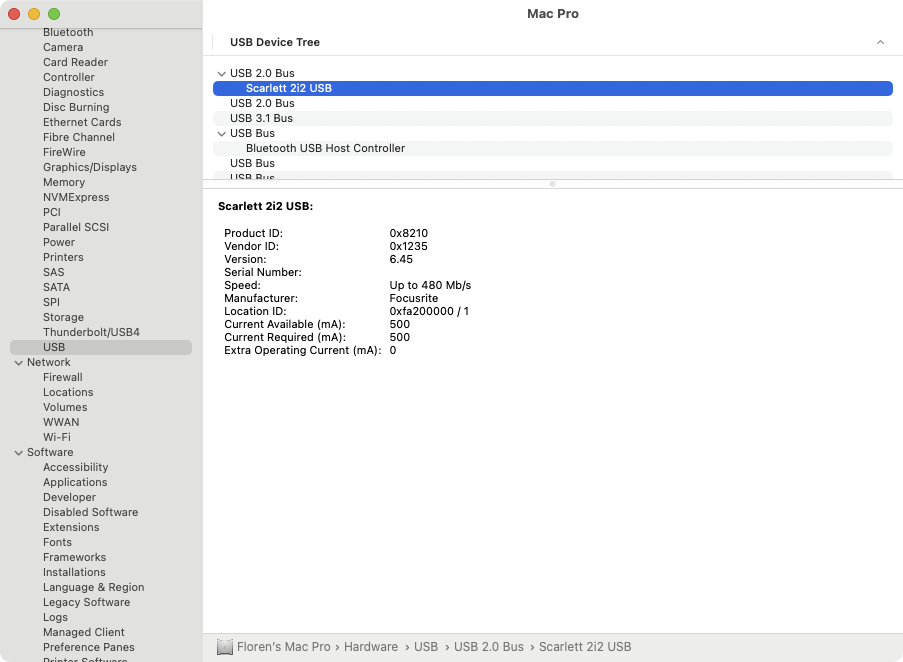Click the USB Device Tree column header
The height and width of the screenshot is (662, 903).
coord(275,42)
